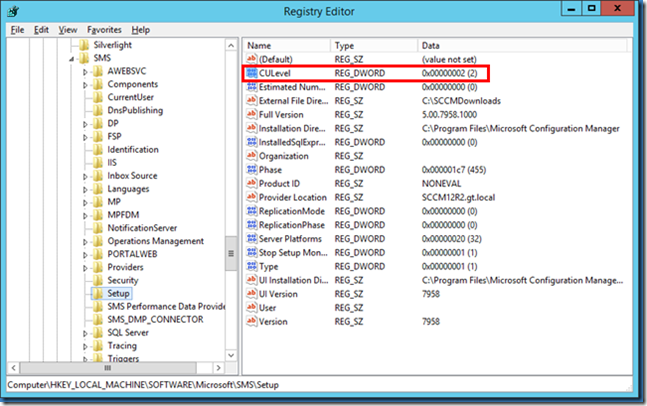Click the (Default) string value icon
The image size is (647, 406).
pyautogui.click(x=252, y=59)
